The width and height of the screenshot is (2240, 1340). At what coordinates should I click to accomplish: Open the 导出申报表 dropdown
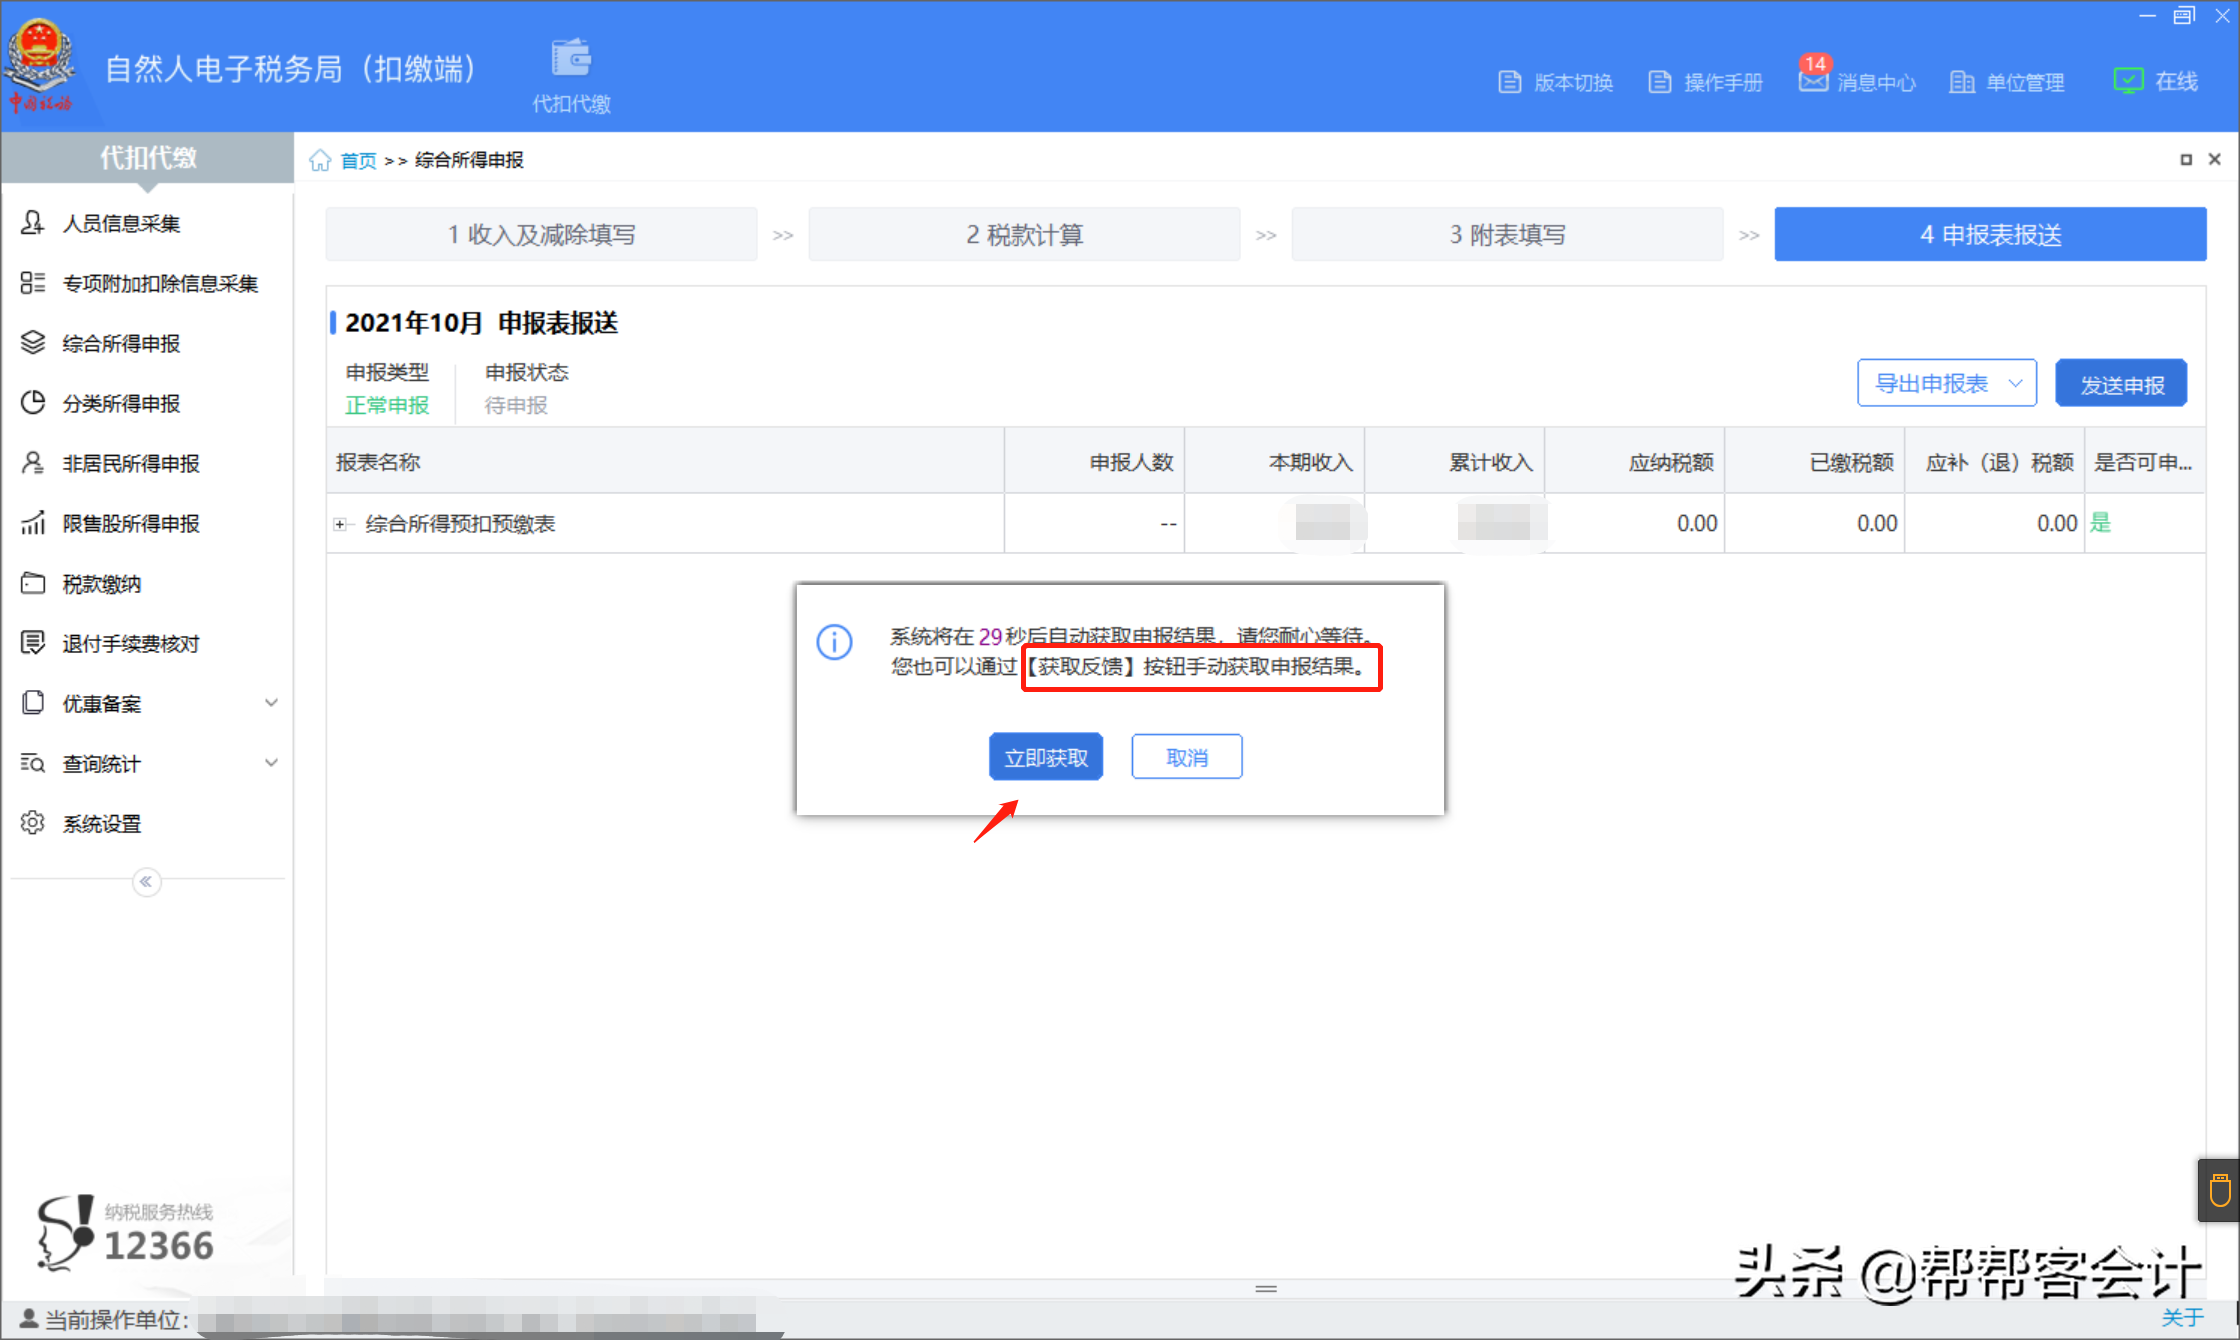(1946, 383)
